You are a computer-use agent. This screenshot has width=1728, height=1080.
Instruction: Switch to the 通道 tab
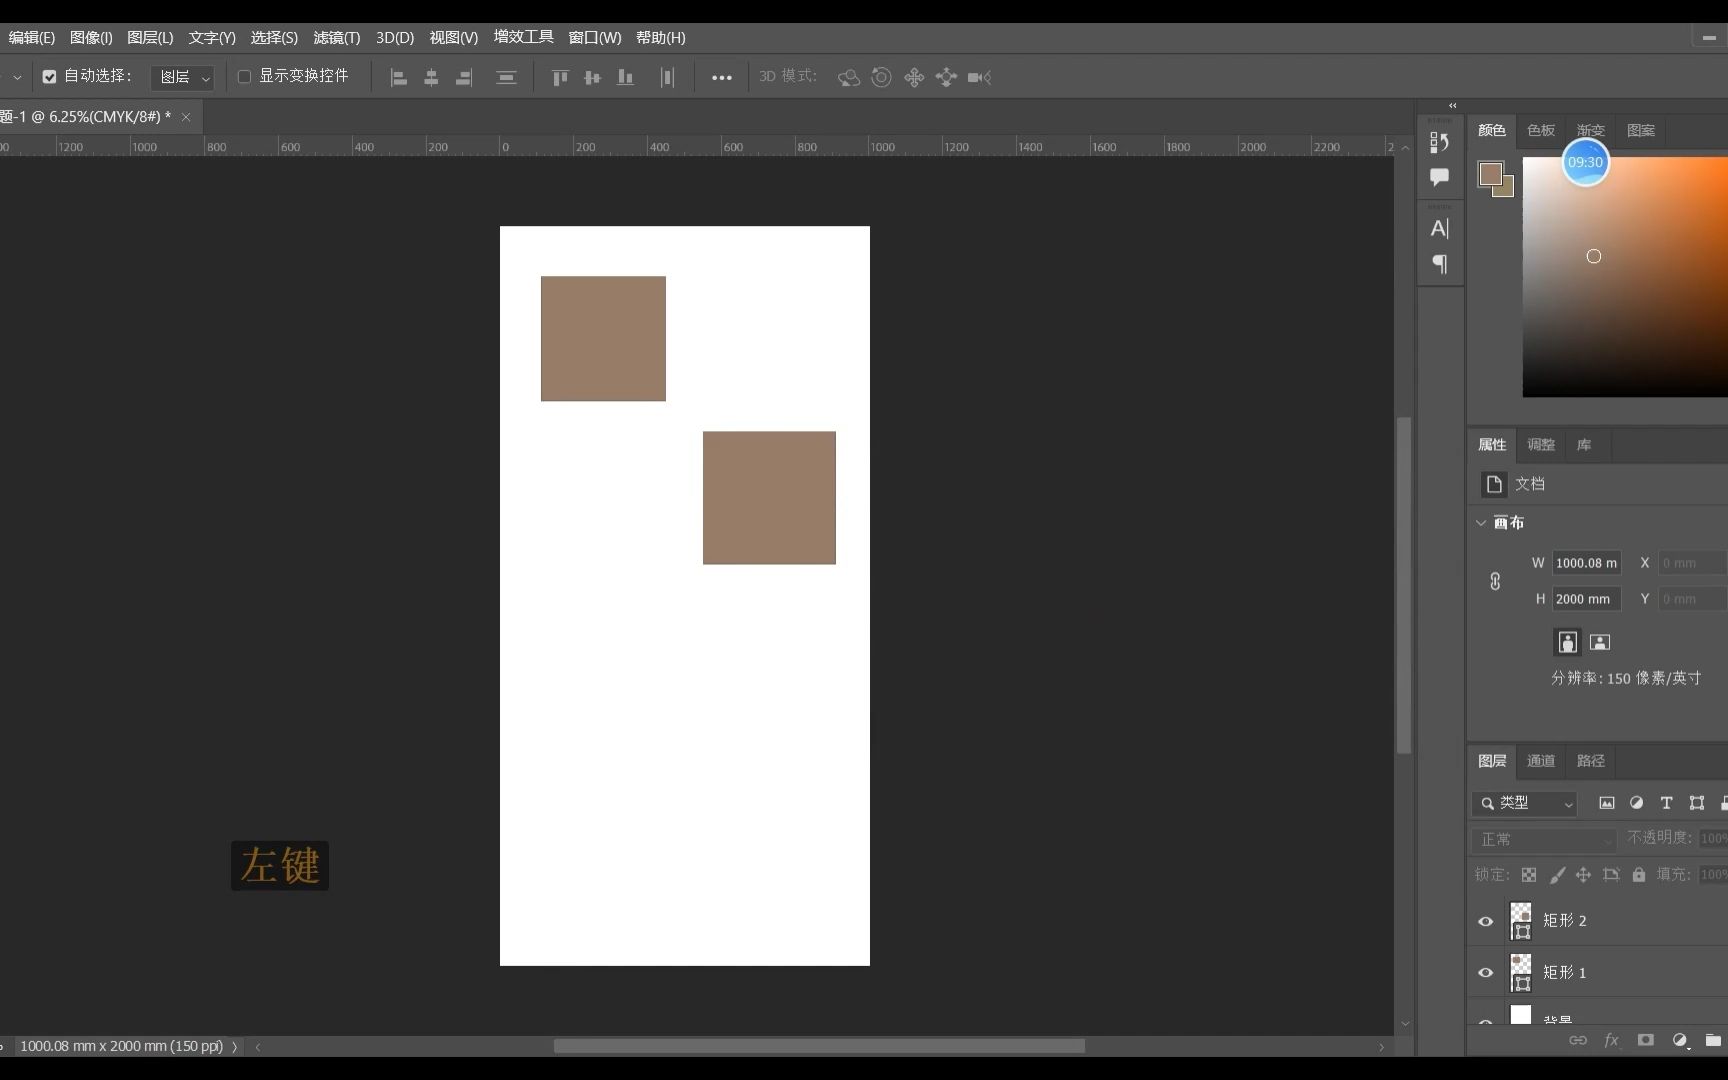tap(1541, 761)
